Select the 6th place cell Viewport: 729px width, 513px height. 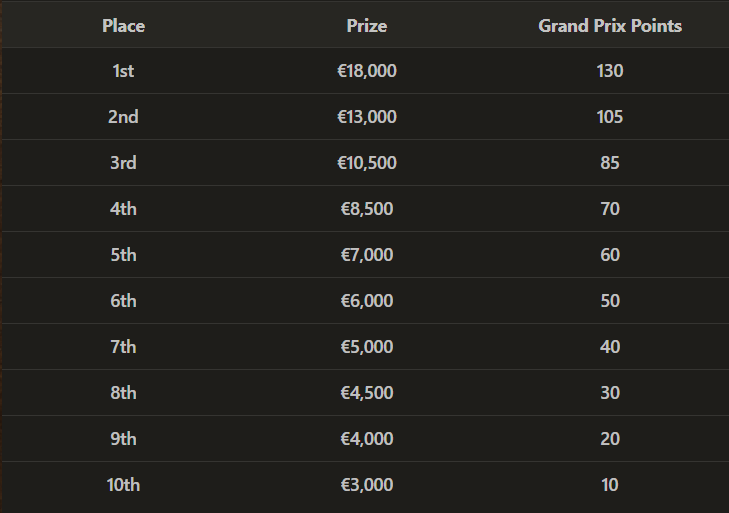click(x=123, y=301)
